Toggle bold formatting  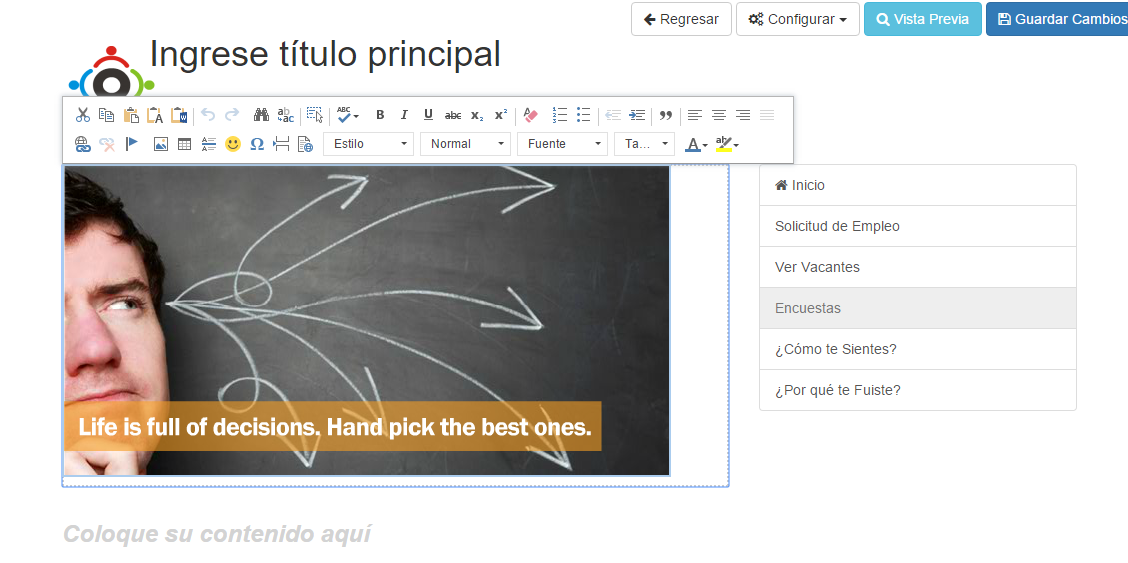tap(380, 115)
